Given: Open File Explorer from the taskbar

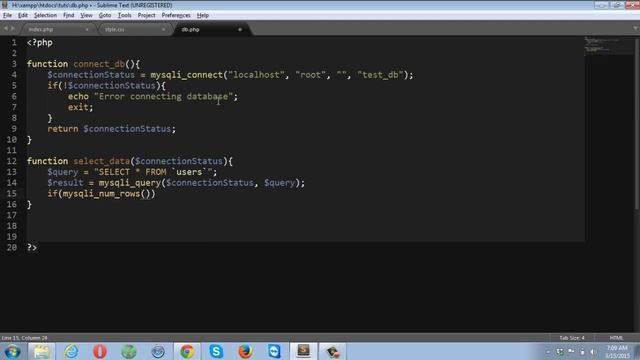Looking at the screenshot, I should coord(41,351).
